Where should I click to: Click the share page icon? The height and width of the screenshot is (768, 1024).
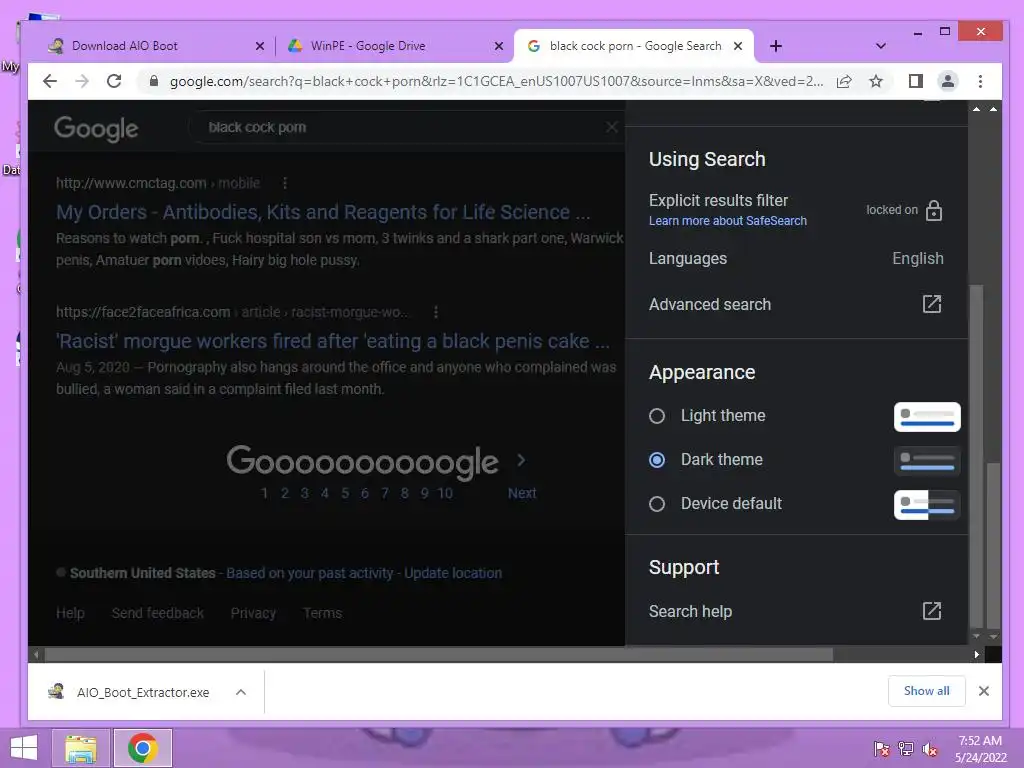click(x=844, y=81)
